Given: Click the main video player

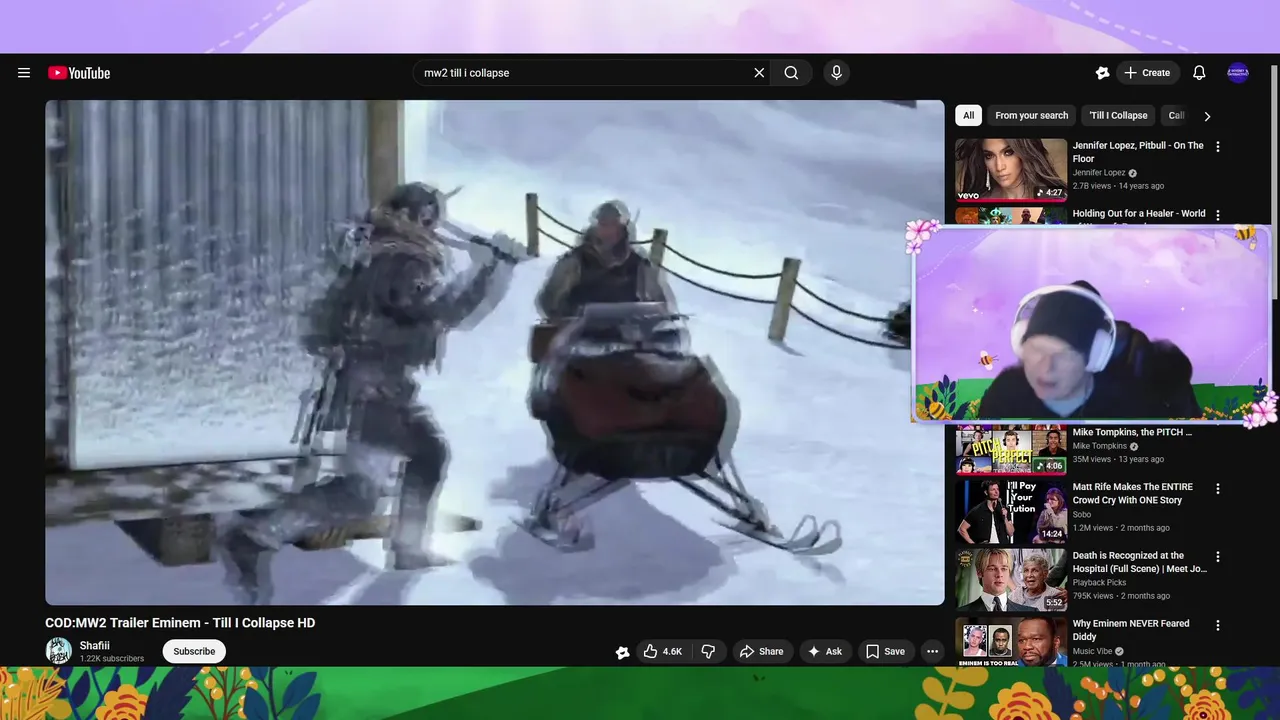Looking at the screenshot, I should 495,352.
